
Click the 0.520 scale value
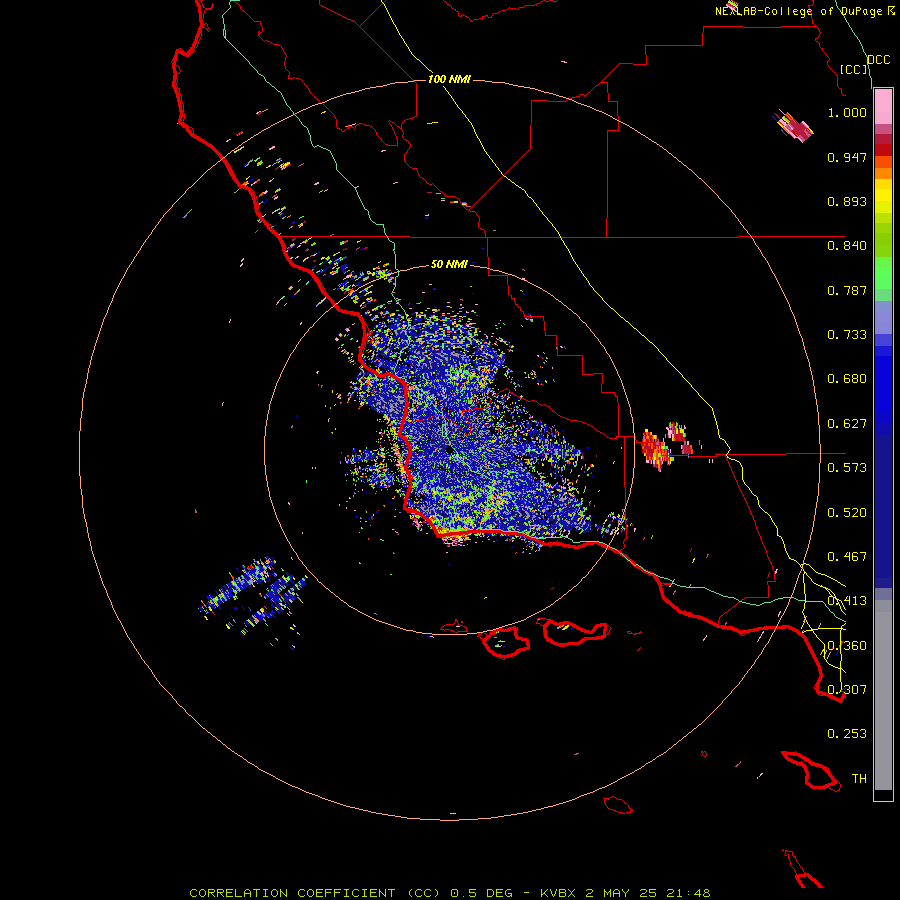(847, 513)
